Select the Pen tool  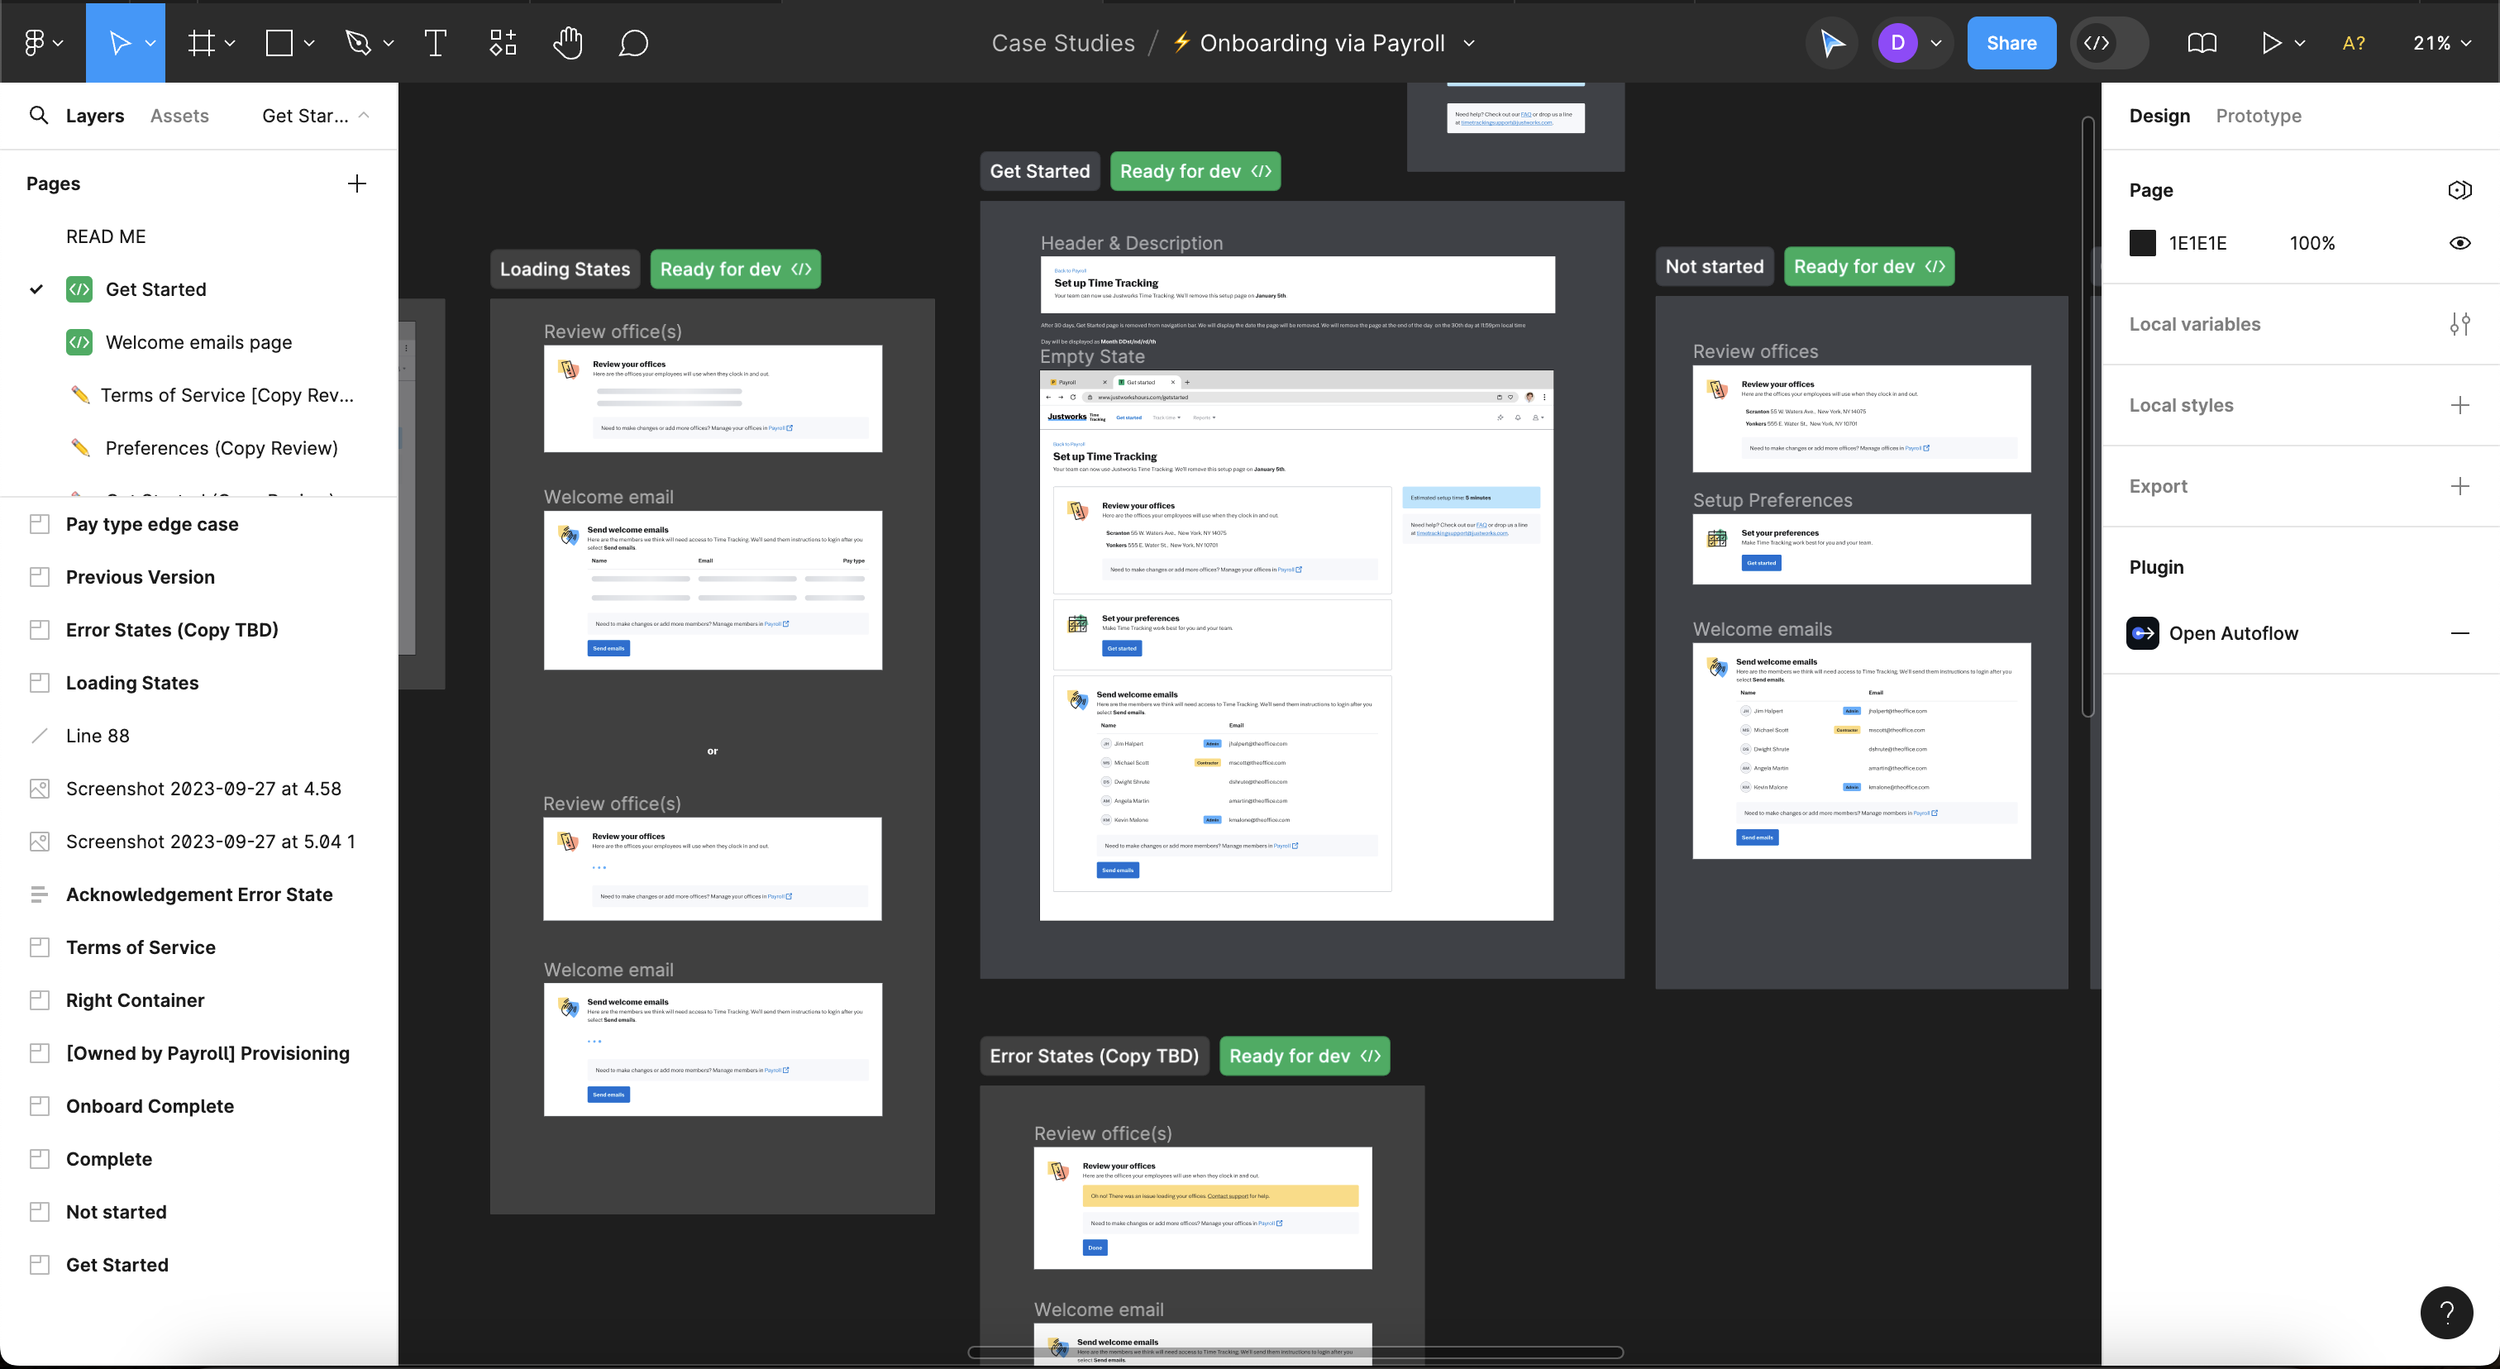point(358,43)
